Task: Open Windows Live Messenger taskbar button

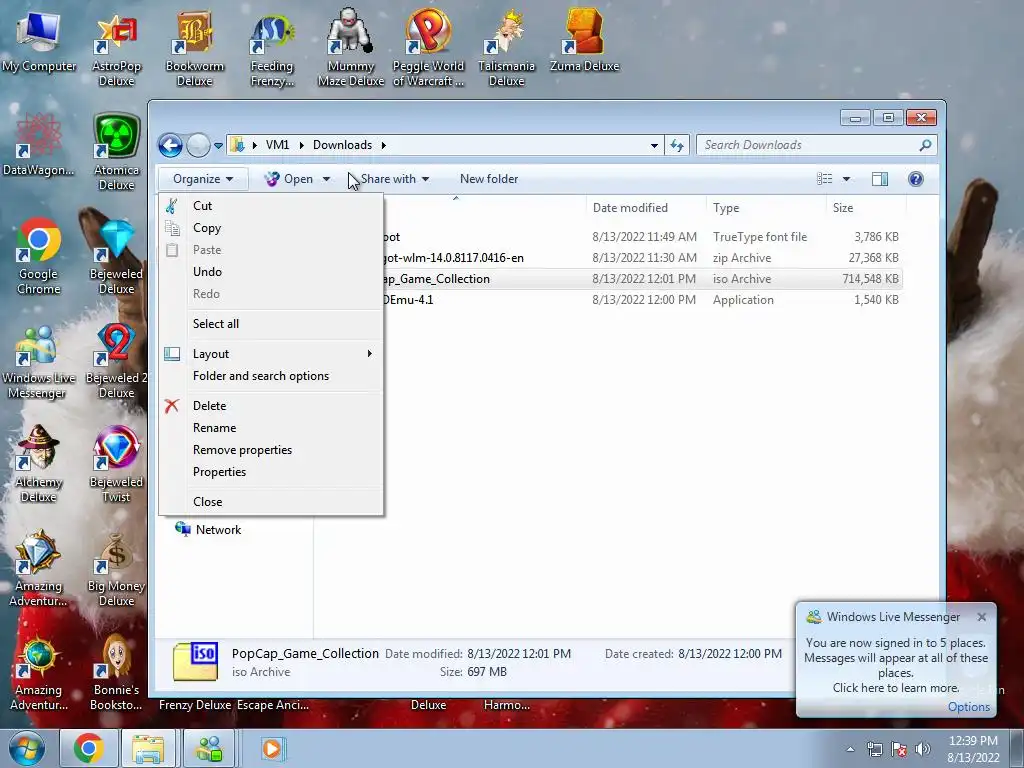Action: [x=209, y=748]
